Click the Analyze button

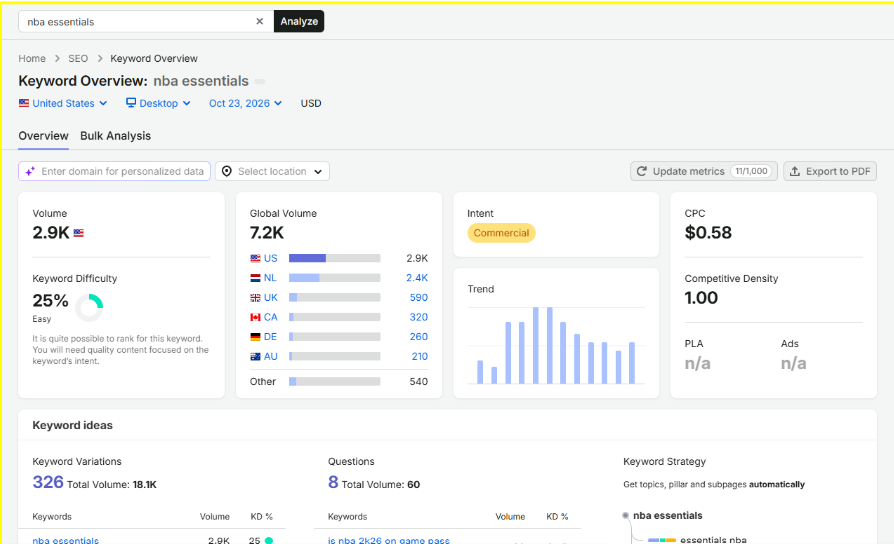299,22
